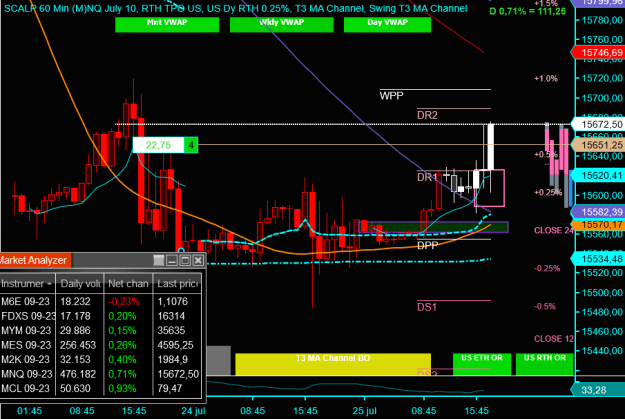Click the DR2 resistance level label
The image size is (625, 419).
coord(427,115)
